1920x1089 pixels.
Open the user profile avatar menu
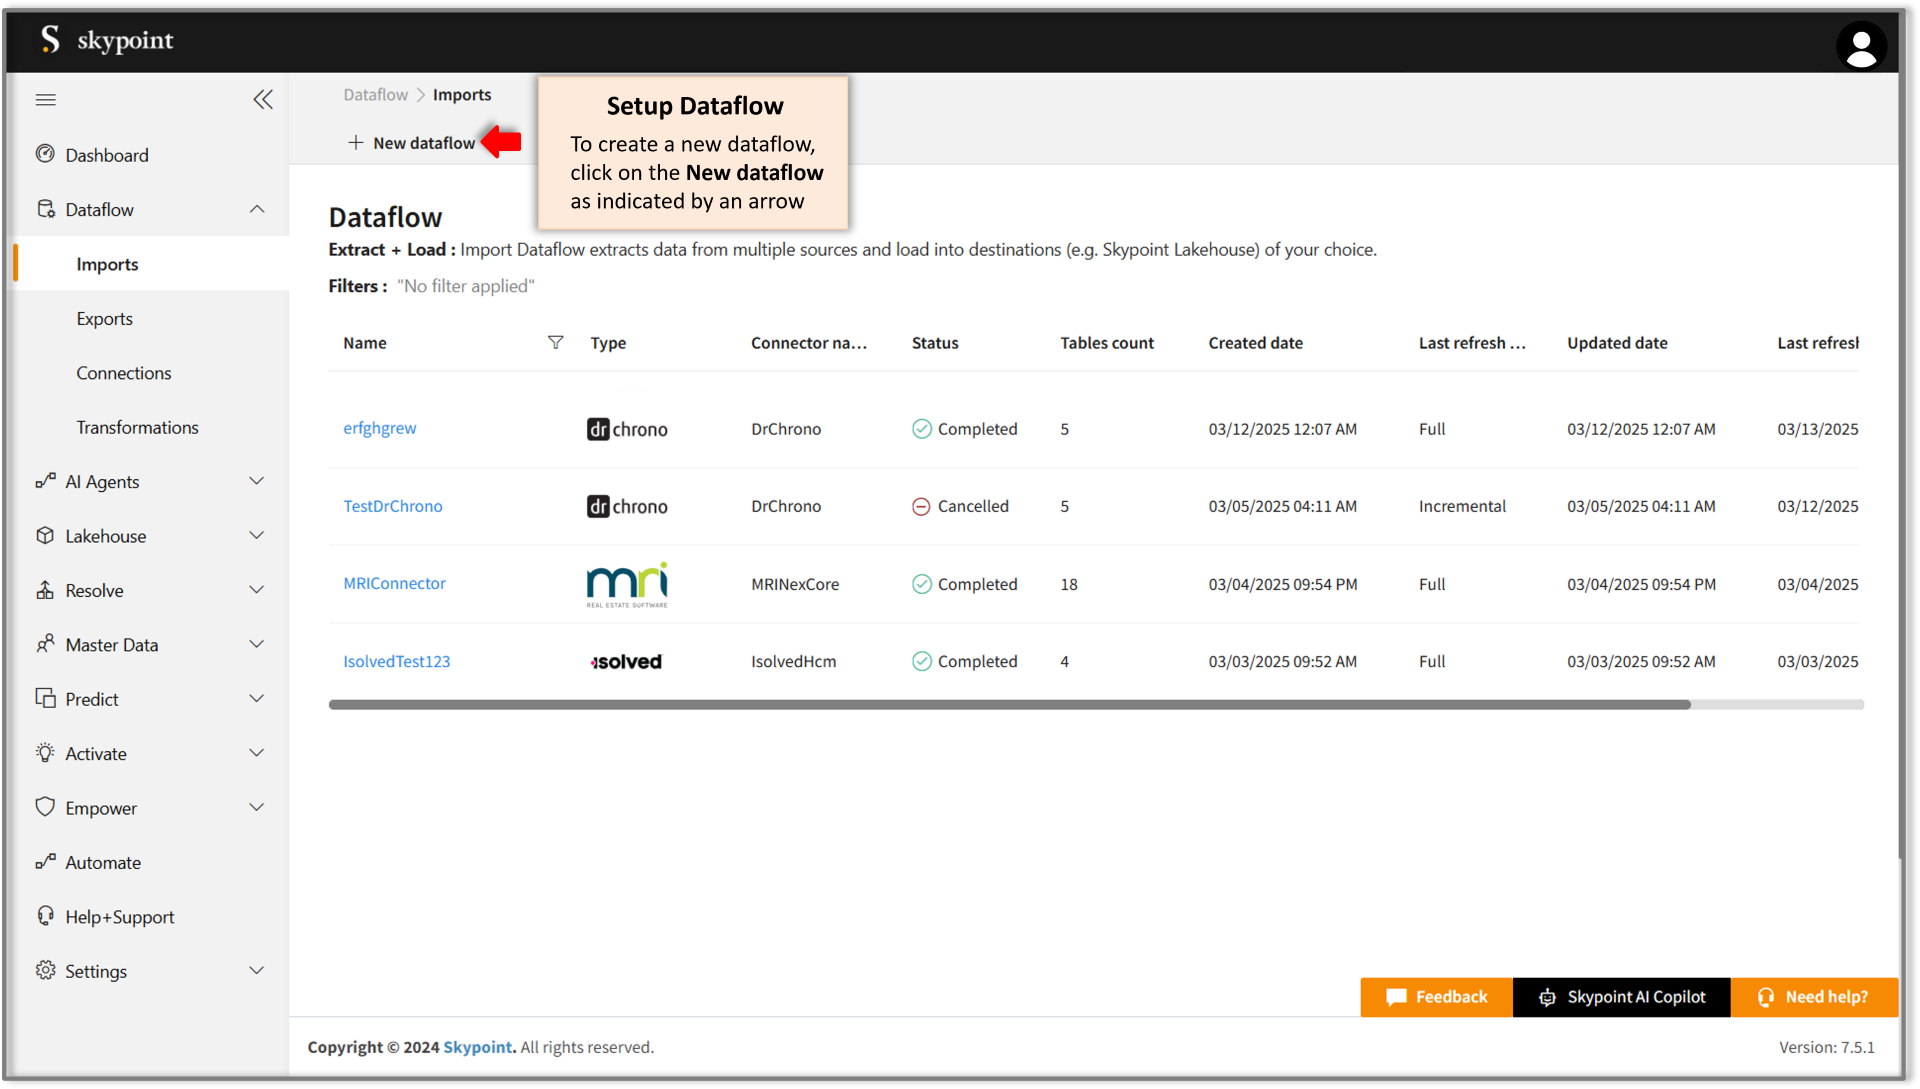(1861, 46)
